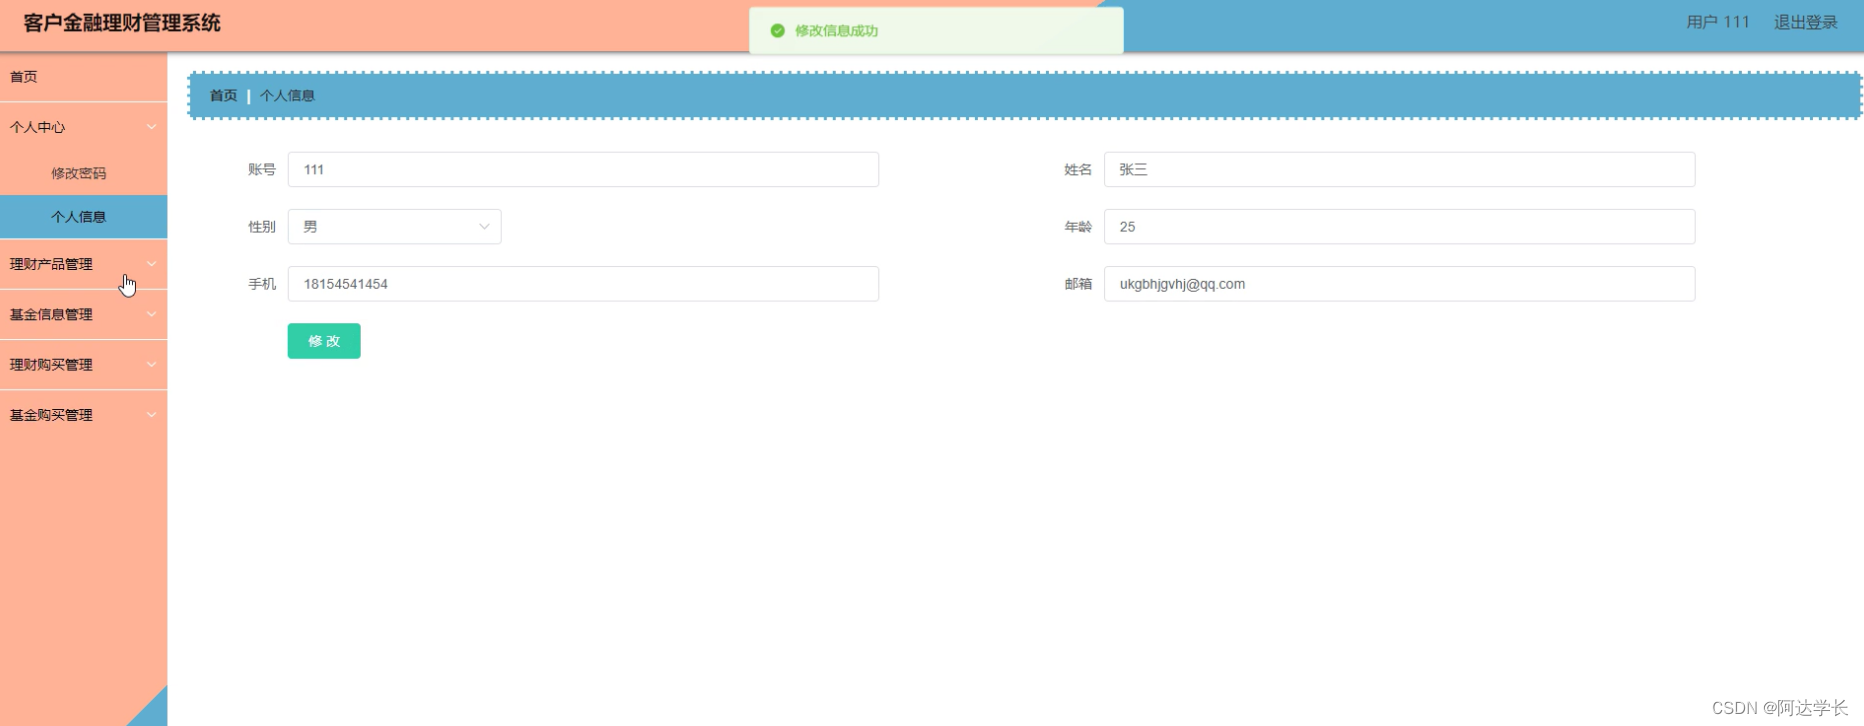
Task: Focus the 手机 number input field
Action: click(583, 284)
